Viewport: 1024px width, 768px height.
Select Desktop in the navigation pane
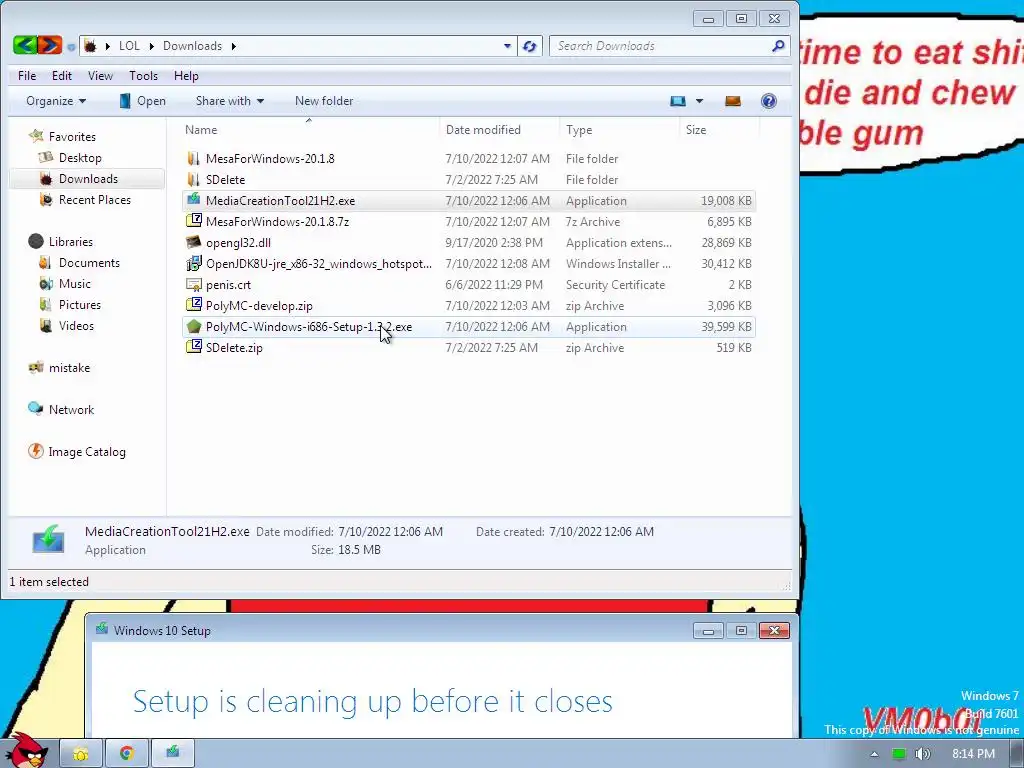(80, 158)
